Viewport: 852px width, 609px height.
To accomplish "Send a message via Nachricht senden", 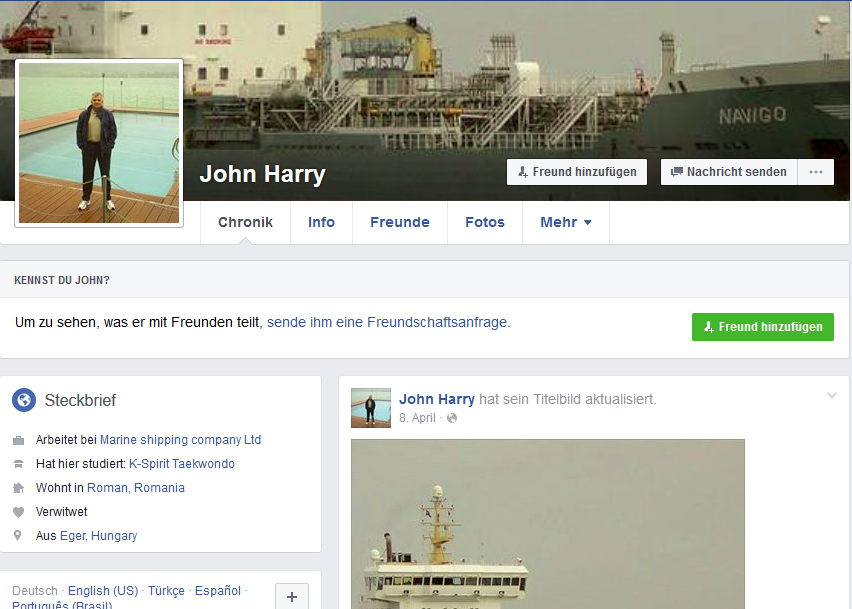I will (729, 172).
